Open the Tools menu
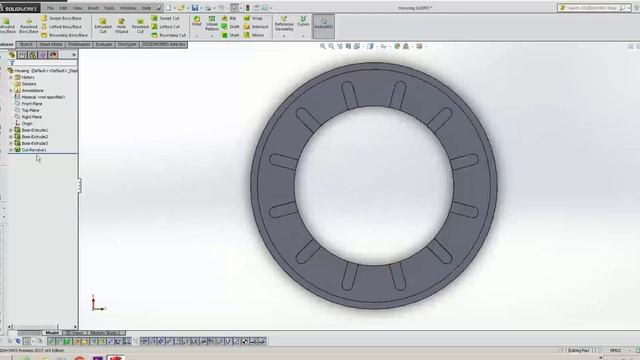This screenshot has width=640, height=360. (x=109, y=8)
